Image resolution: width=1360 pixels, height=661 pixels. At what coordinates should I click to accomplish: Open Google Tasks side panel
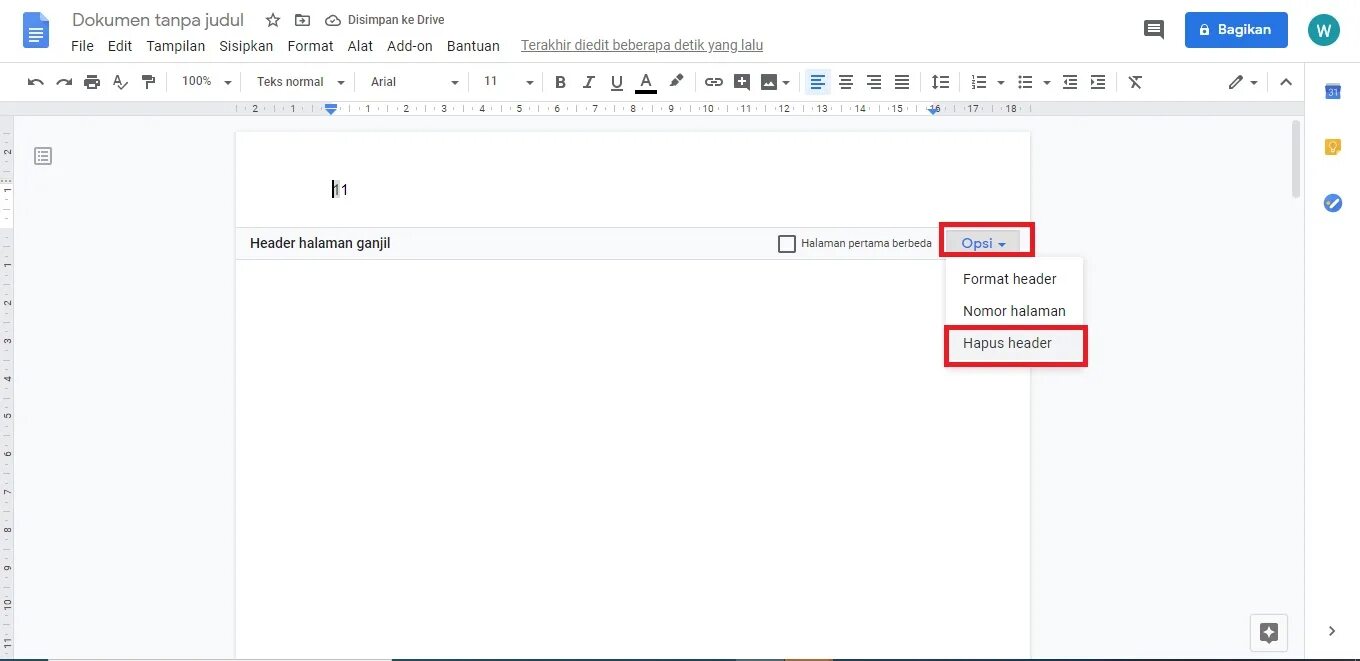[1333, 203]
